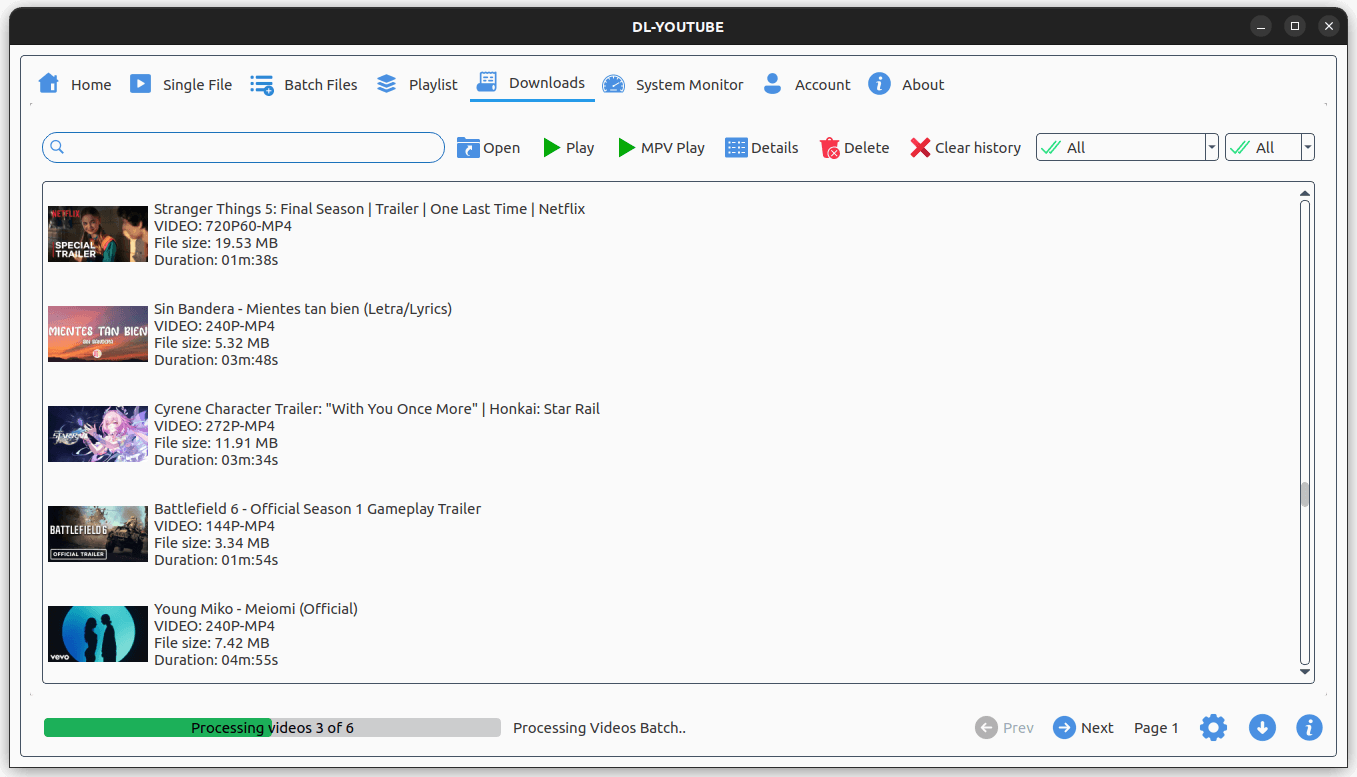Expand the wider All filter arrow
This screenshot has width=1357, height=777.
coord(1212,147)
